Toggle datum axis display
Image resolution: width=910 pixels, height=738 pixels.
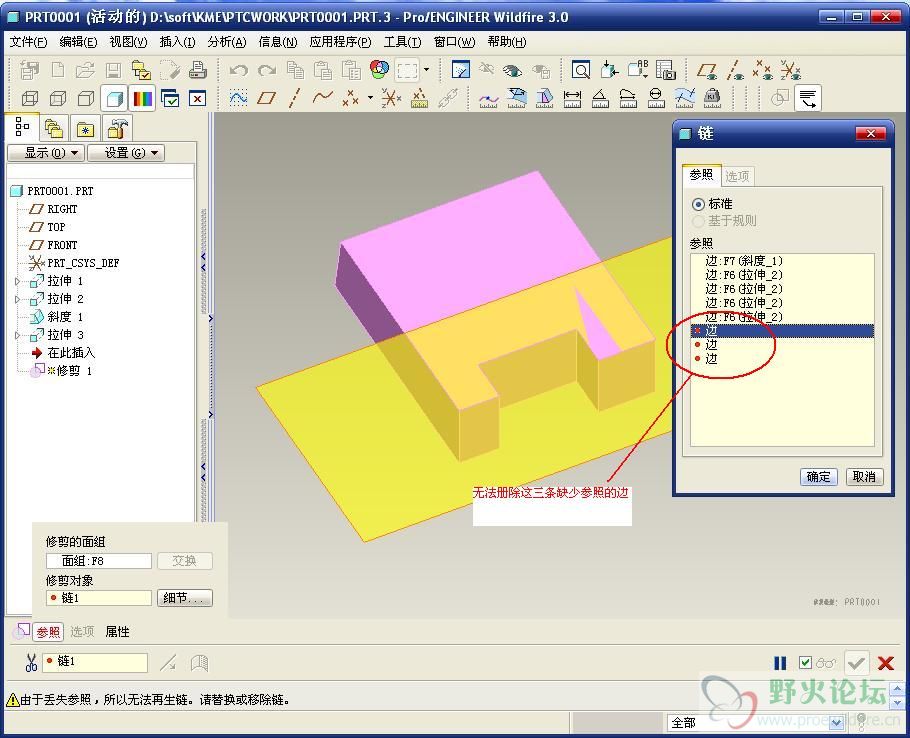pos(735,71)
